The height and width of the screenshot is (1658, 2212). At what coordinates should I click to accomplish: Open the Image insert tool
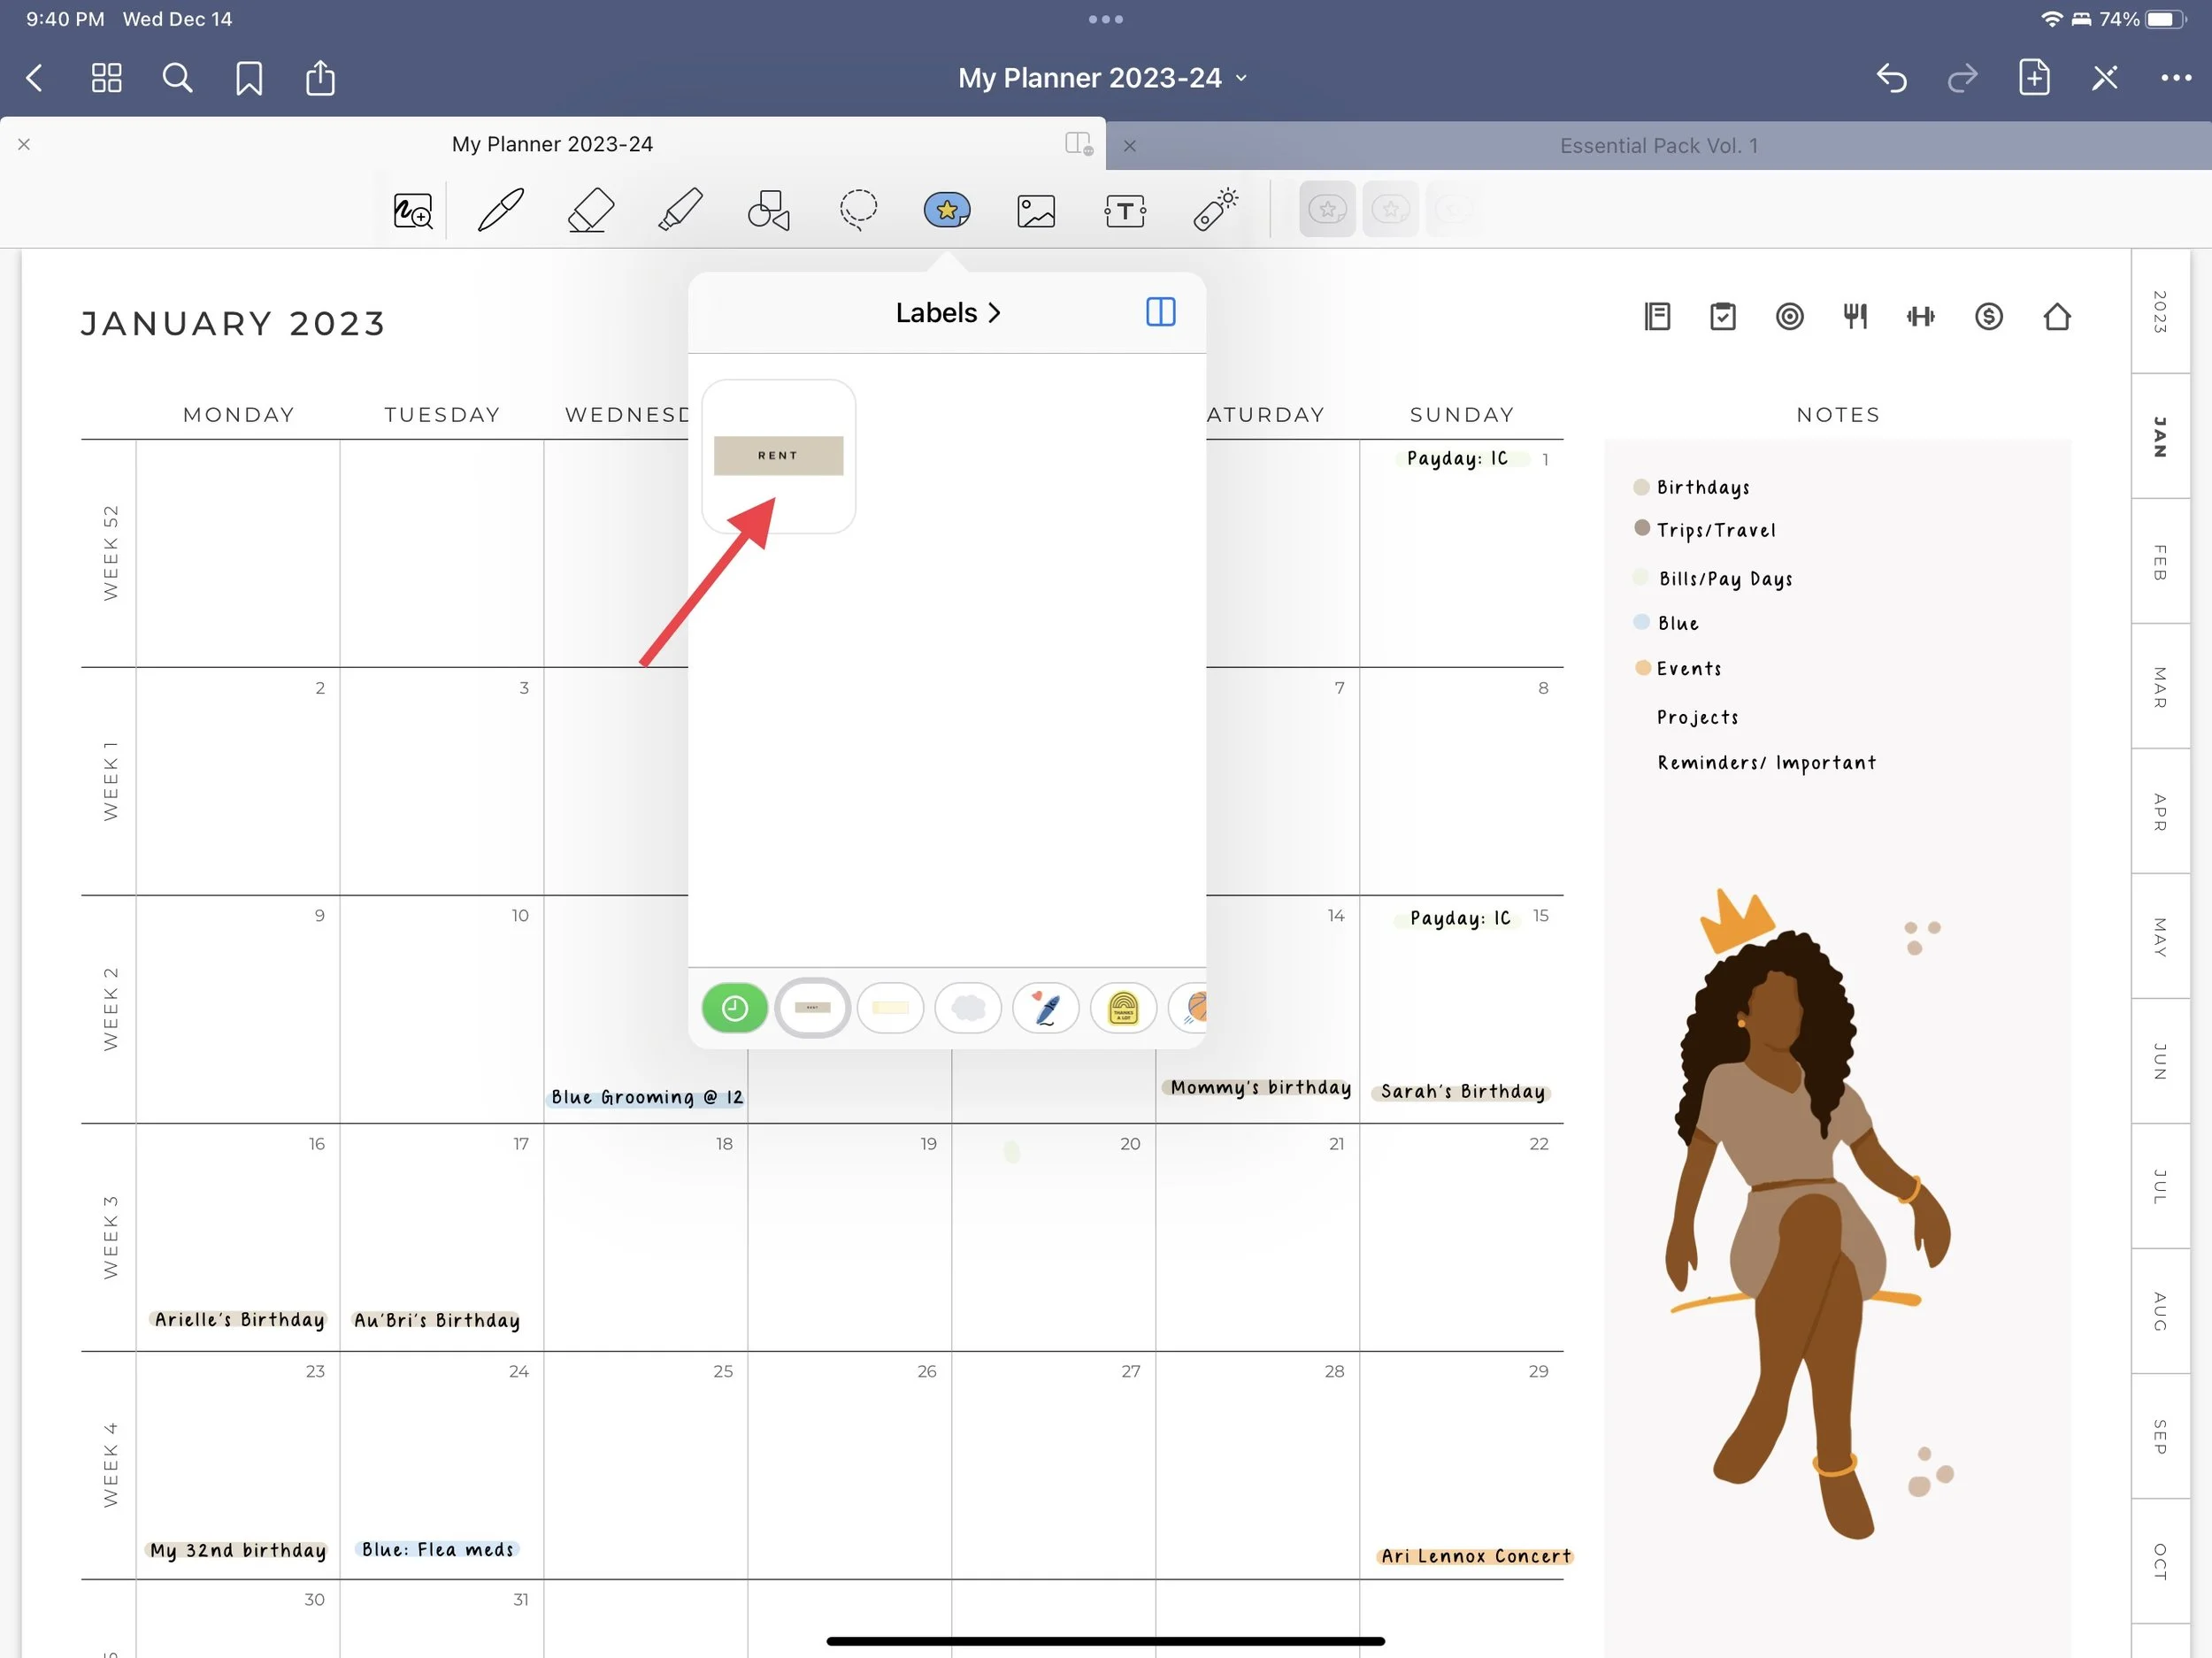pos(1036,210)
